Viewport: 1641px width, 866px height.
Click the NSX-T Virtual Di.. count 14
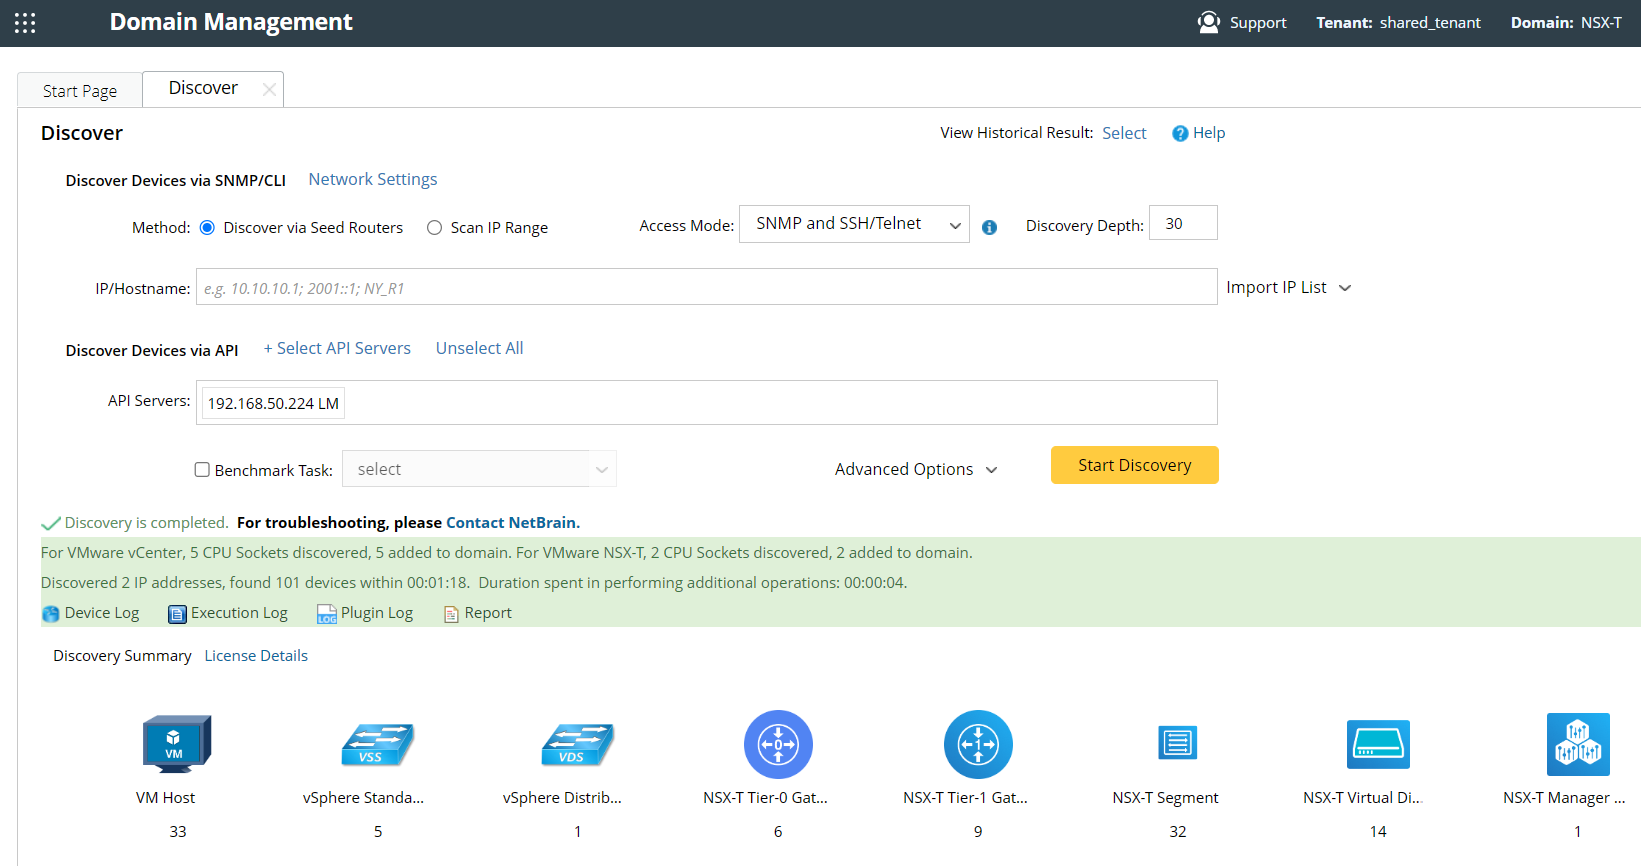point(1378,832)
